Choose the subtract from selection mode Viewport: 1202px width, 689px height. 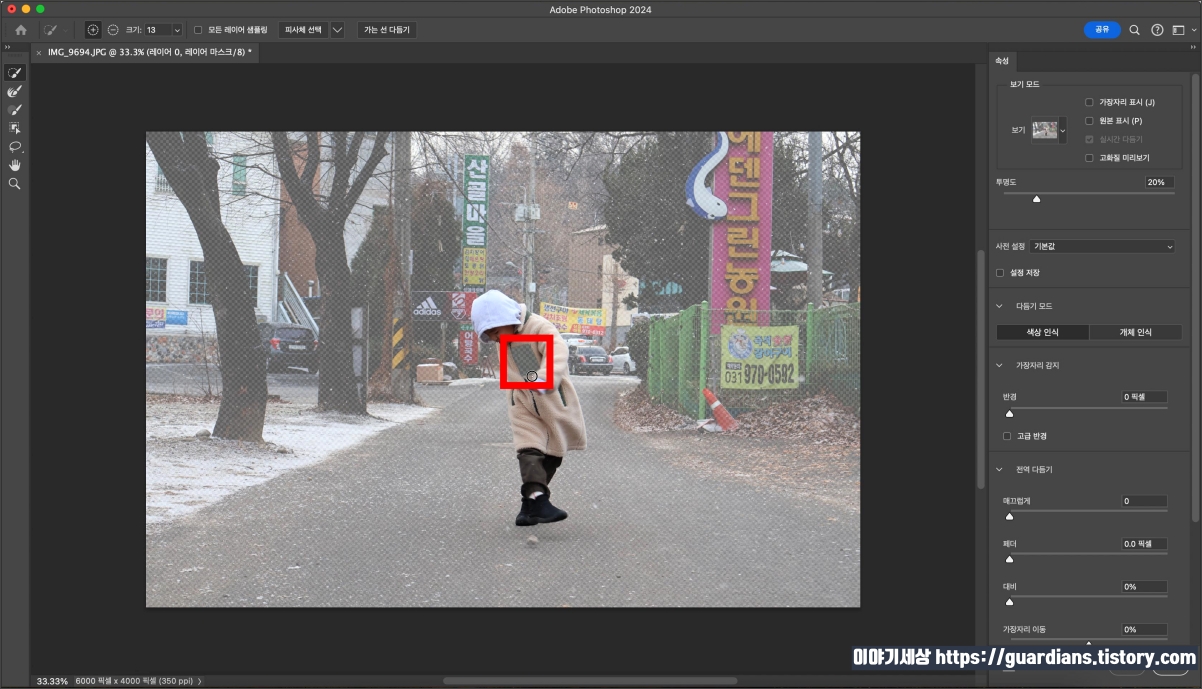point(112,30)
